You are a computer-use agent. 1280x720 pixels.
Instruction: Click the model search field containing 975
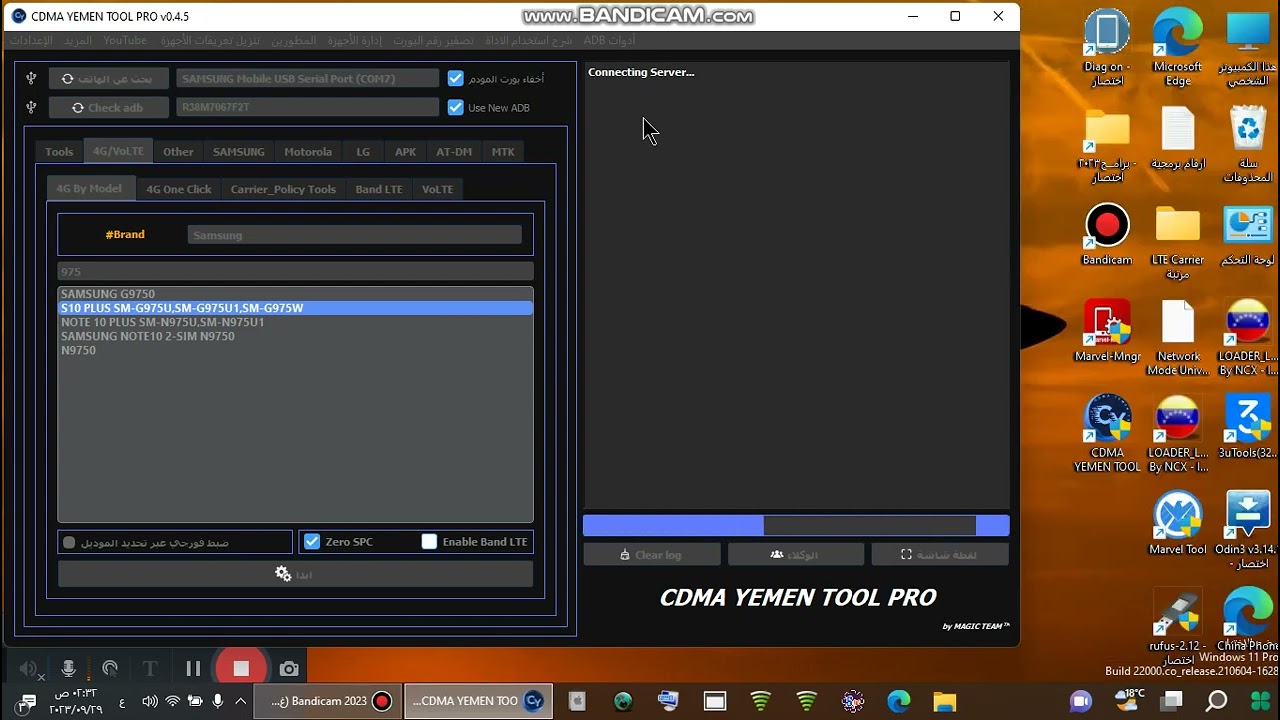pyautogui.click(x=295, y=271)
